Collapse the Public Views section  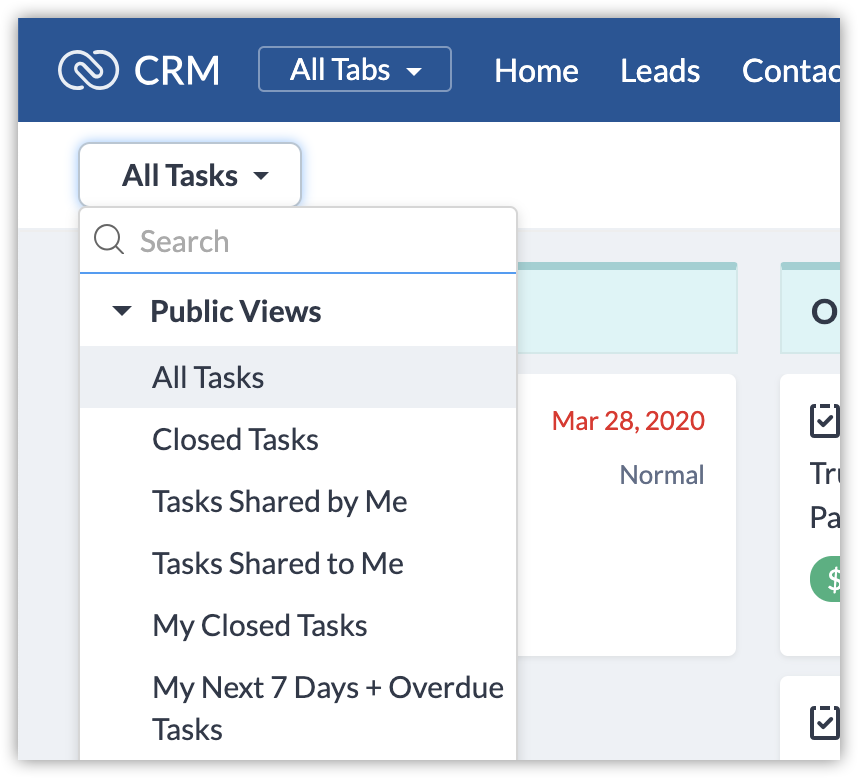click(122, 311)
